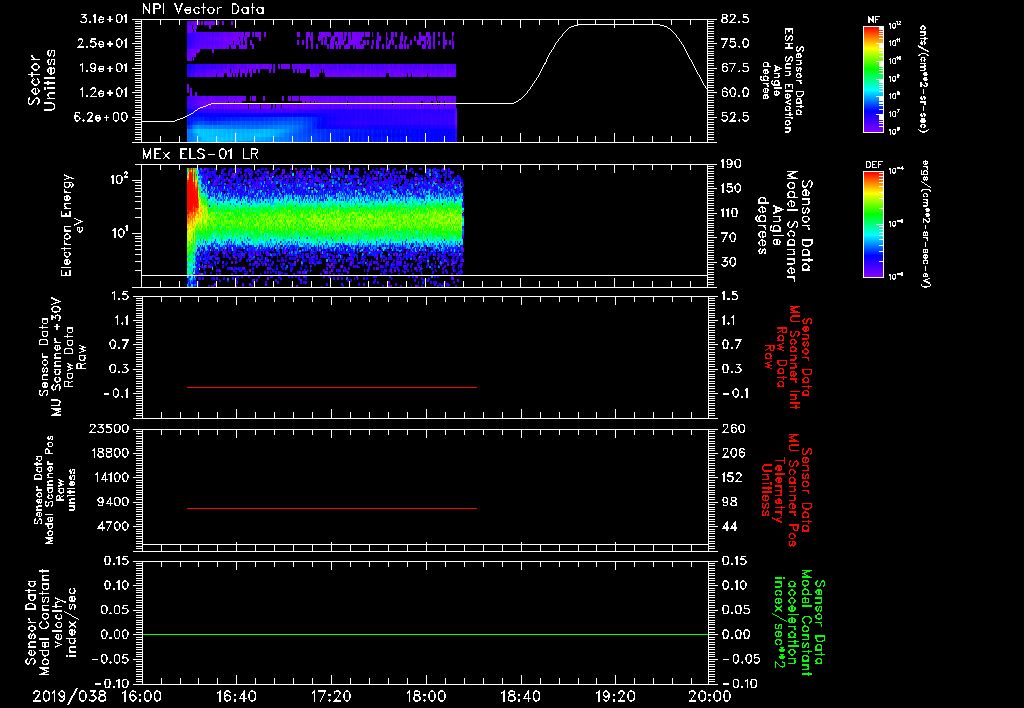Click the 18:40 time axis label
Viewport: 1024px width, 708px height.
520,696
